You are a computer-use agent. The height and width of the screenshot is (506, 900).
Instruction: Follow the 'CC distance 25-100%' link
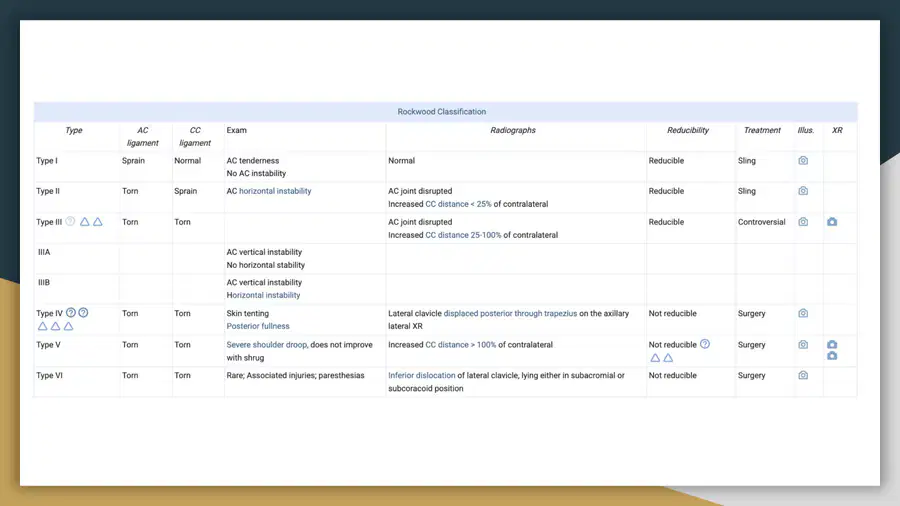[x=463, y=235]
